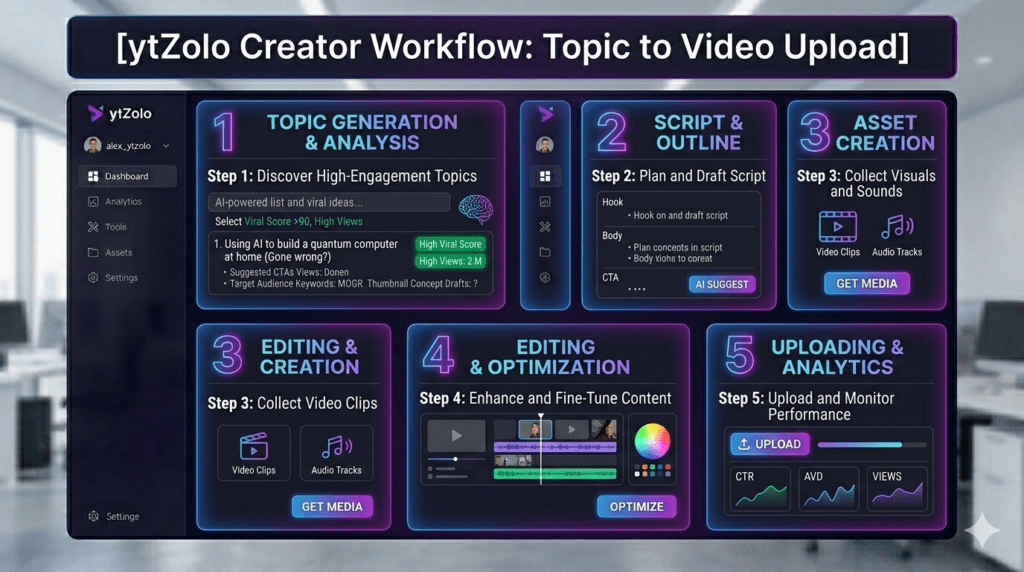Click the Assets folder icon in sidebar
Screen dimensions: 1024x572
coord(93,252)
